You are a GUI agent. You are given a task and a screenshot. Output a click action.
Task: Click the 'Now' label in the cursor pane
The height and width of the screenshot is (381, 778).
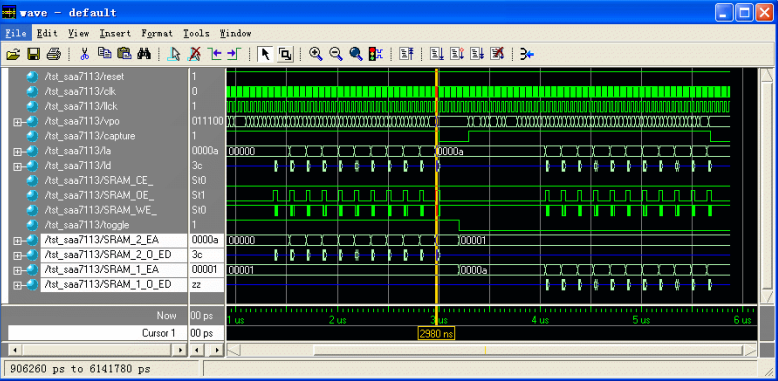click(x=166, y=316)
